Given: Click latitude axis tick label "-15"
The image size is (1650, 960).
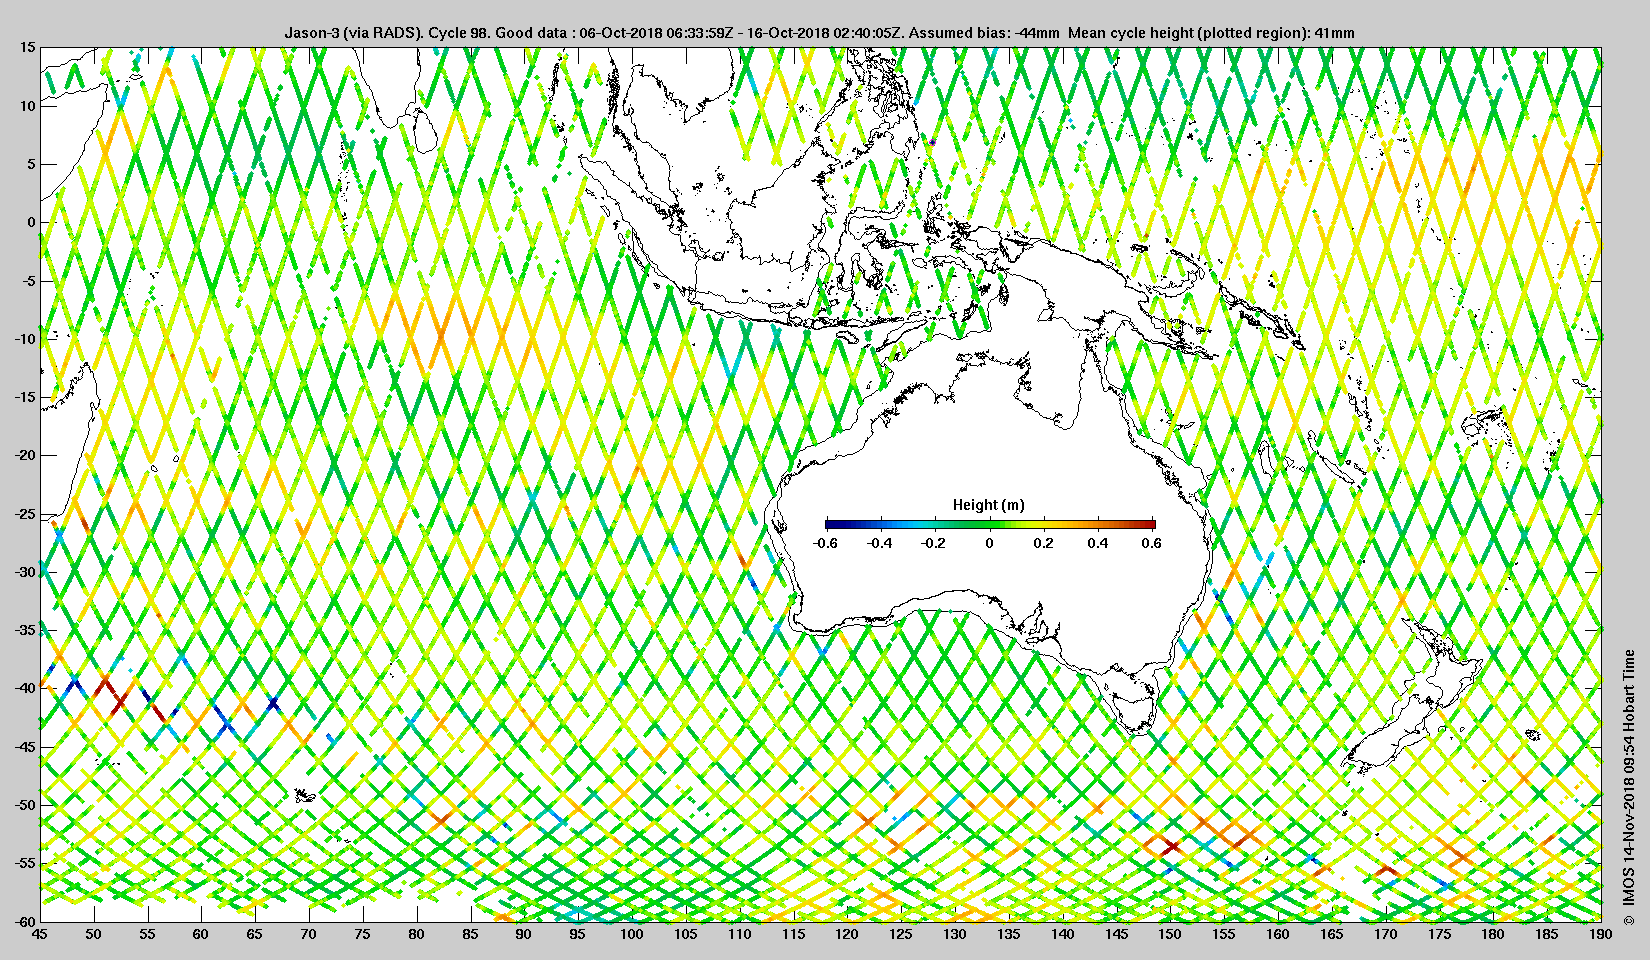Looking at the screenshot, I should tap(25, 397).
